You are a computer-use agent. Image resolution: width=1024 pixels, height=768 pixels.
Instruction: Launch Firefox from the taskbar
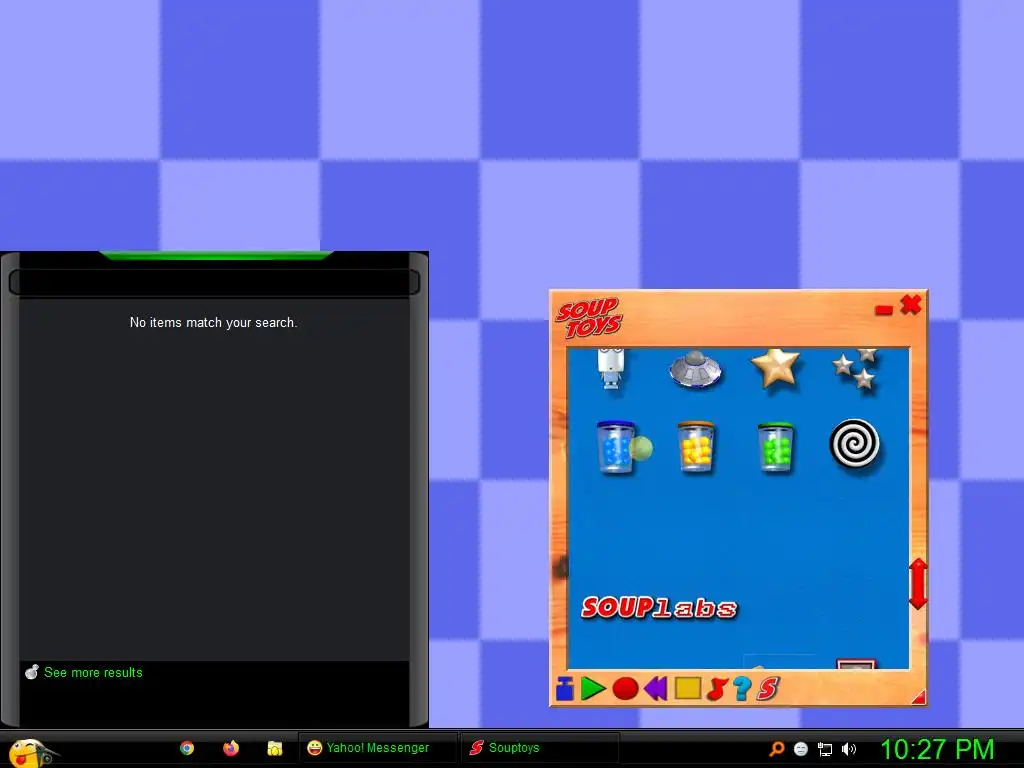pos(231,748)
